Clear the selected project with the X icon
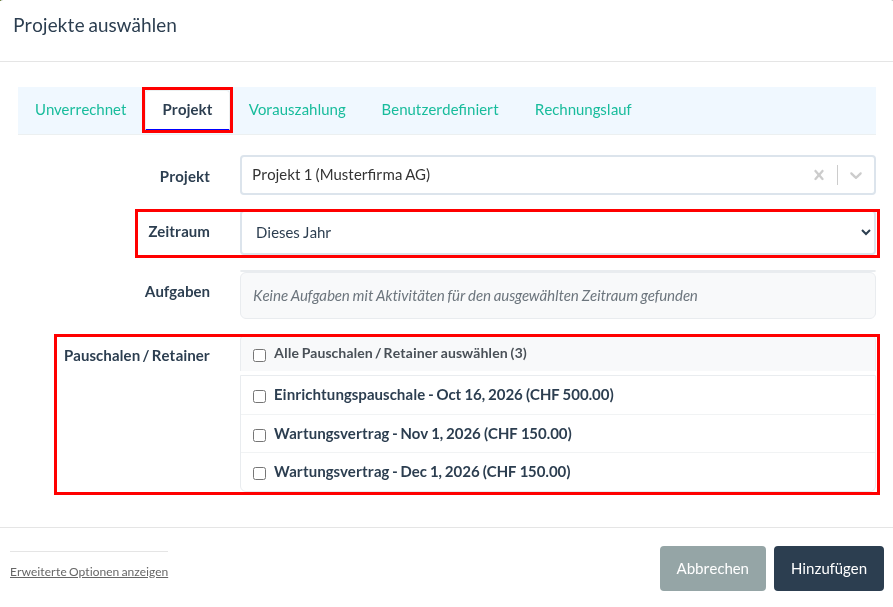Image resolution: width=893 pixels, height=607 pixels. coord(818,175)
